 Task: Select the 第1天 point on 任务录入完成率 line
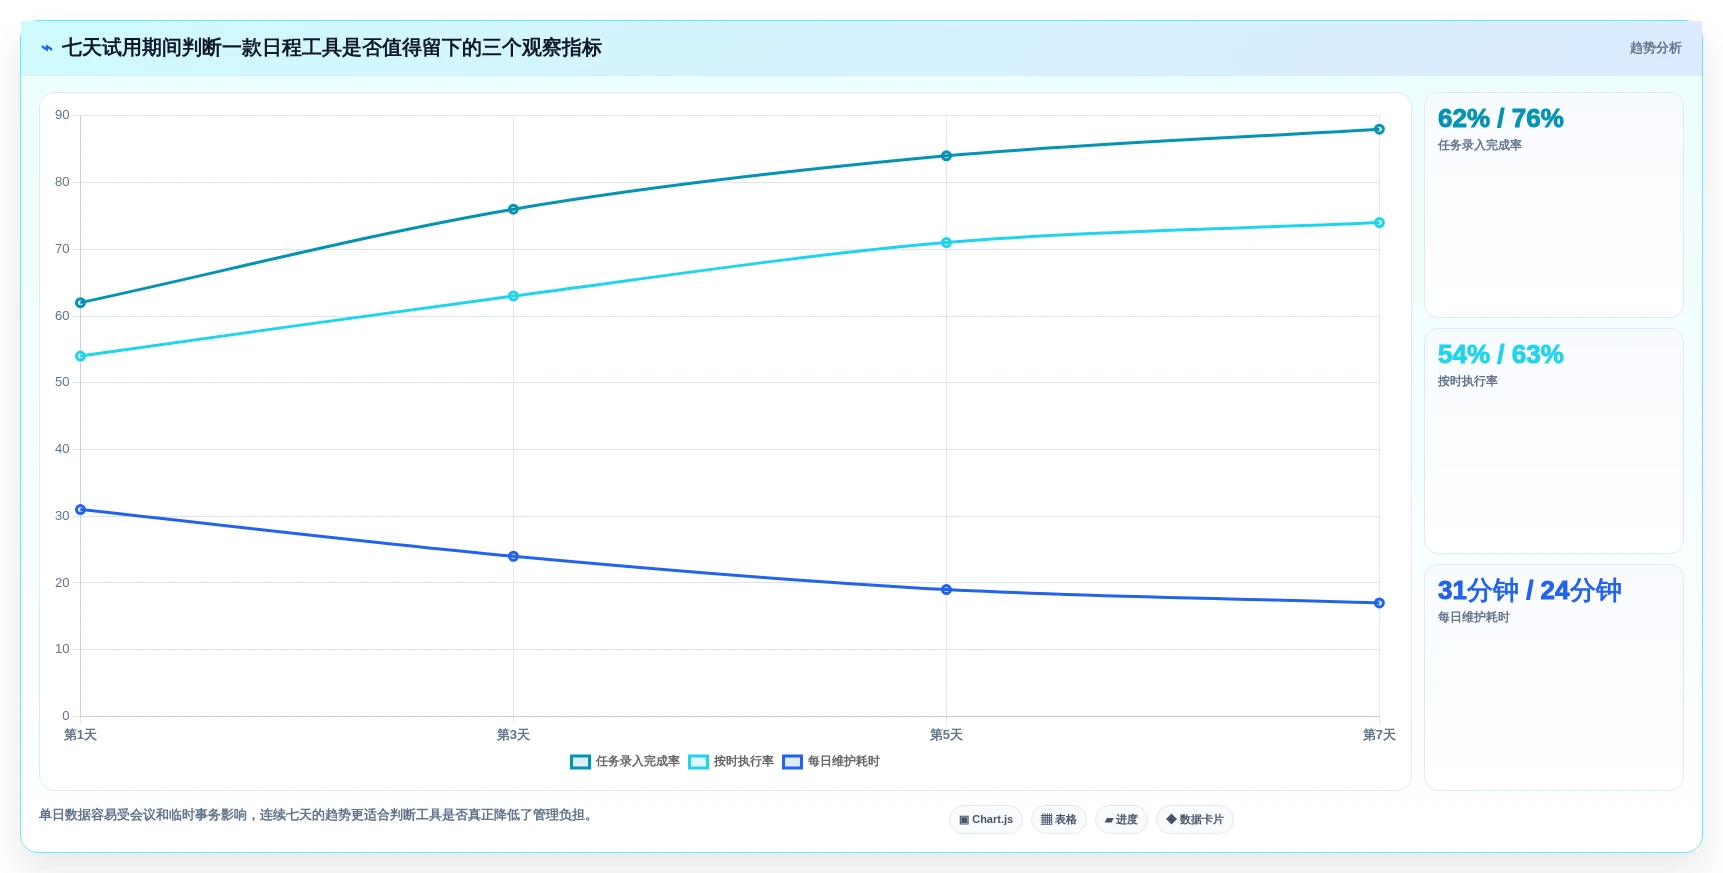pos(81,303)
